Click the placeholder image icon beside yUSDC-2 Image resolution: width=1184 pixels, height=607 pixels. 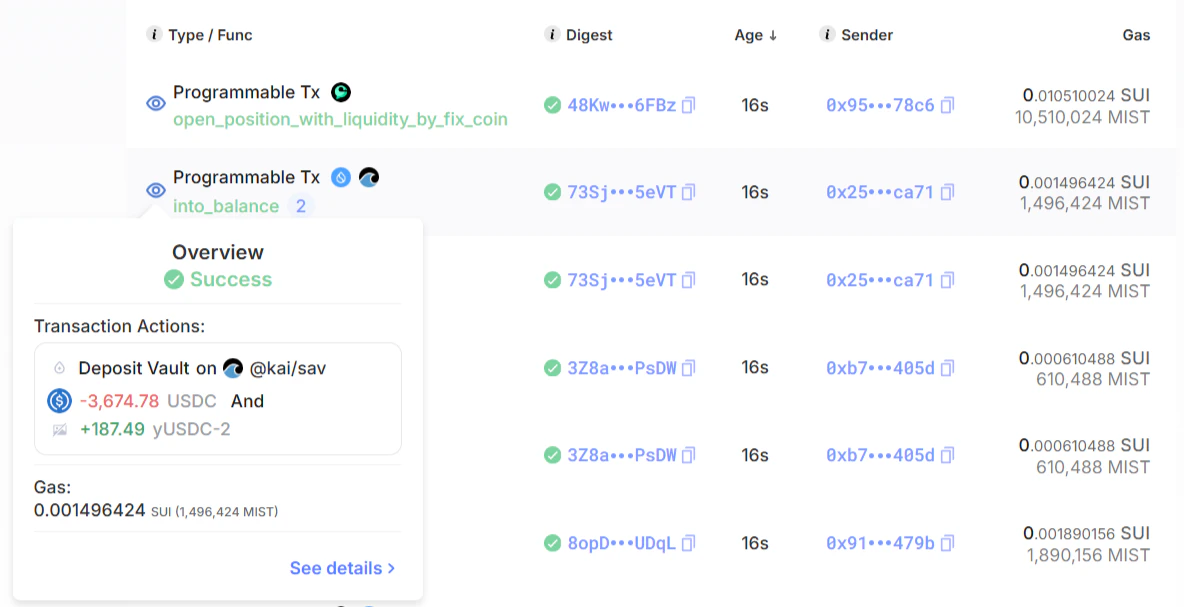(x=60, y=430)
